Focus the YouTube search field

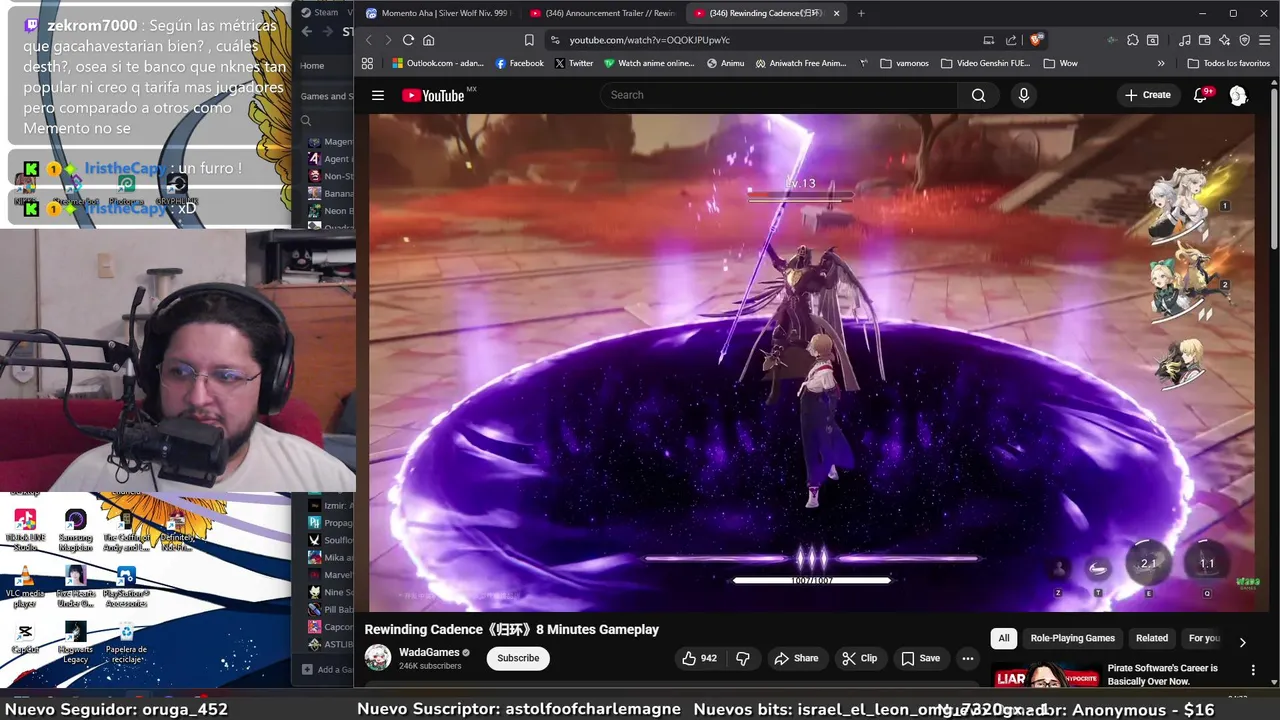coord(778,95)
